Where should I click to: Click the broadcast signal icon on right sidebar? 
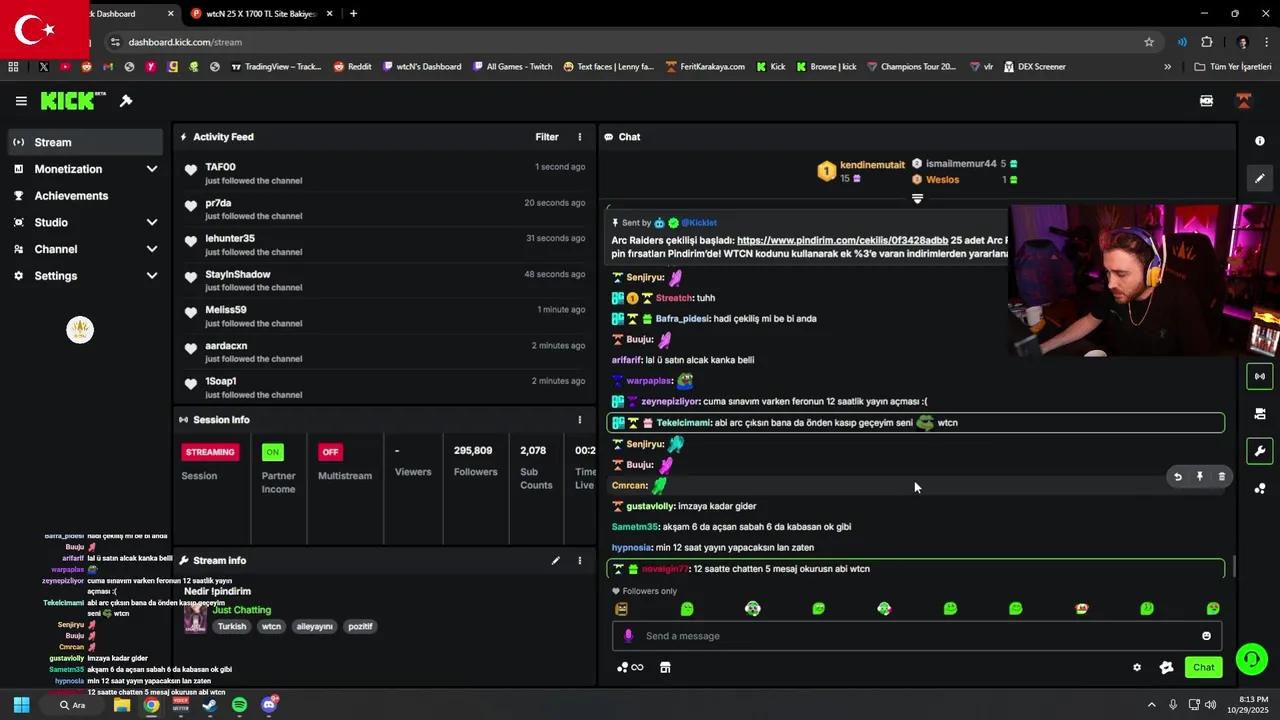[x=1260, y=377]
